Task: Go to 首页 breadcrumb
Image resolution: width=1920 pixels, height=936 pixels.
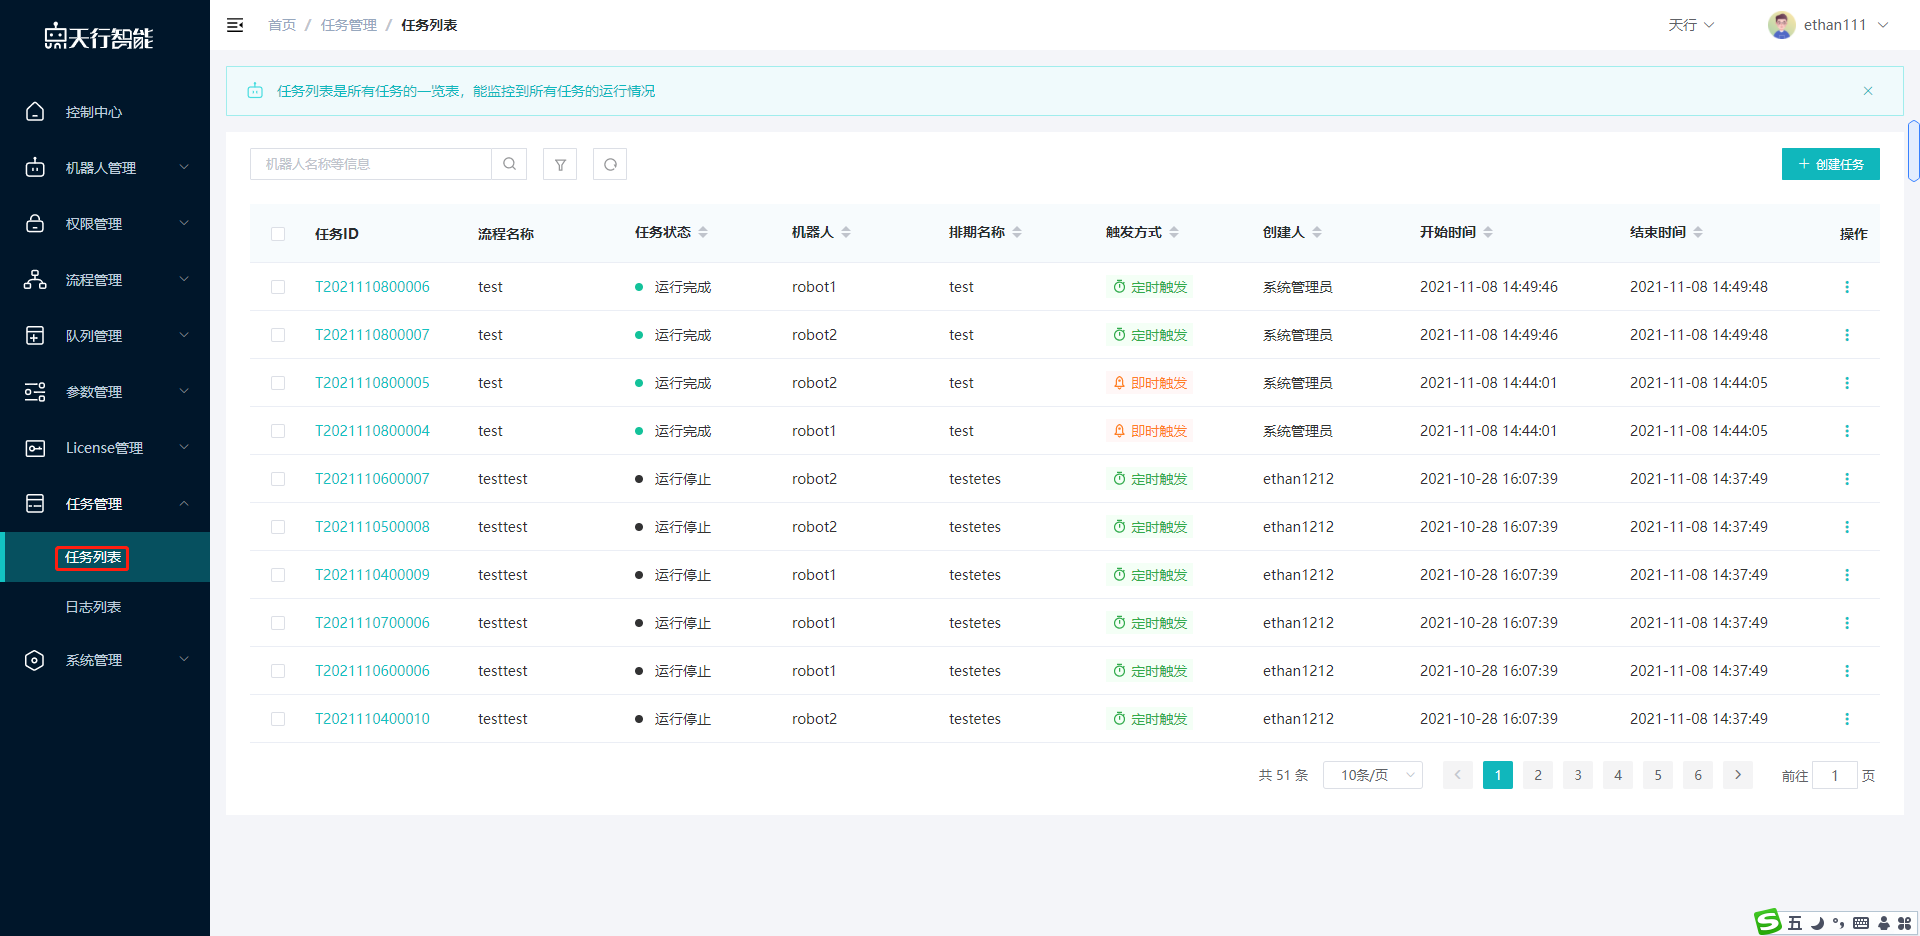Action: pyautogui.click(x=282, y=25)
